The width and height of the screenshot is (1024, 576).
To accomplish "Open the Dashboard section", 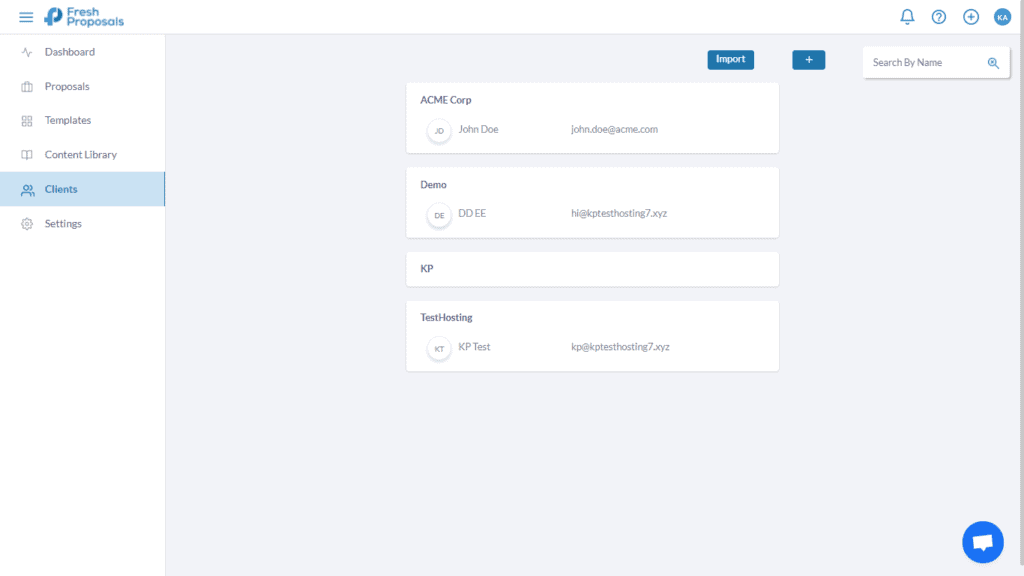I will (69, 51).
